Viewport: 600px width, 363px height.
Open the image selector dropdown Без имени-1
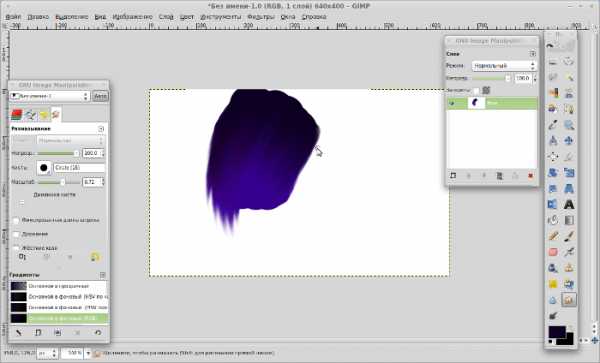pos(49,96)
